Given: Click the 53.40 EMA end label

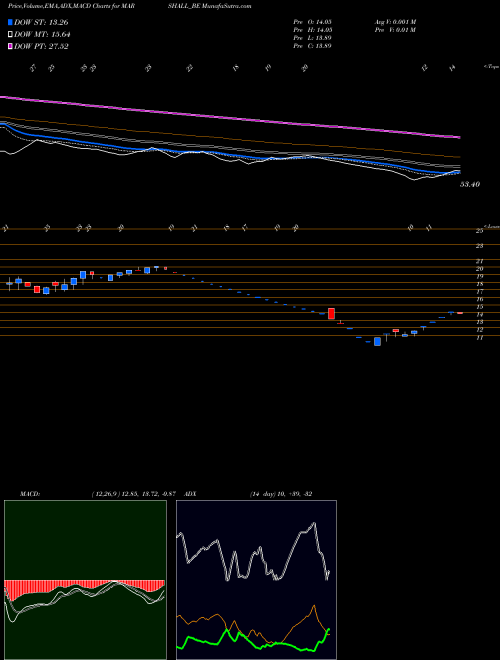Looking at the screenshot, I should pyautogui.click(x=470, y=184).
